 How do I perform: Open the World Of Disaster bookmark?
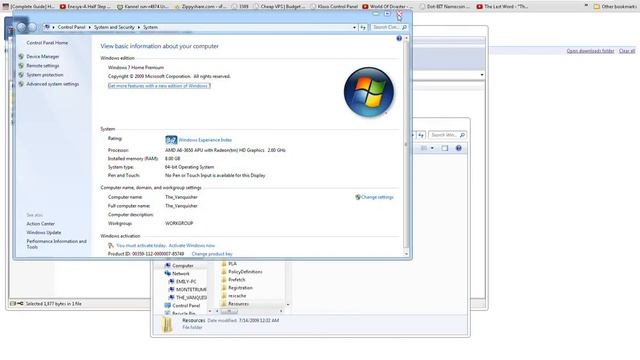coord(387,7)
